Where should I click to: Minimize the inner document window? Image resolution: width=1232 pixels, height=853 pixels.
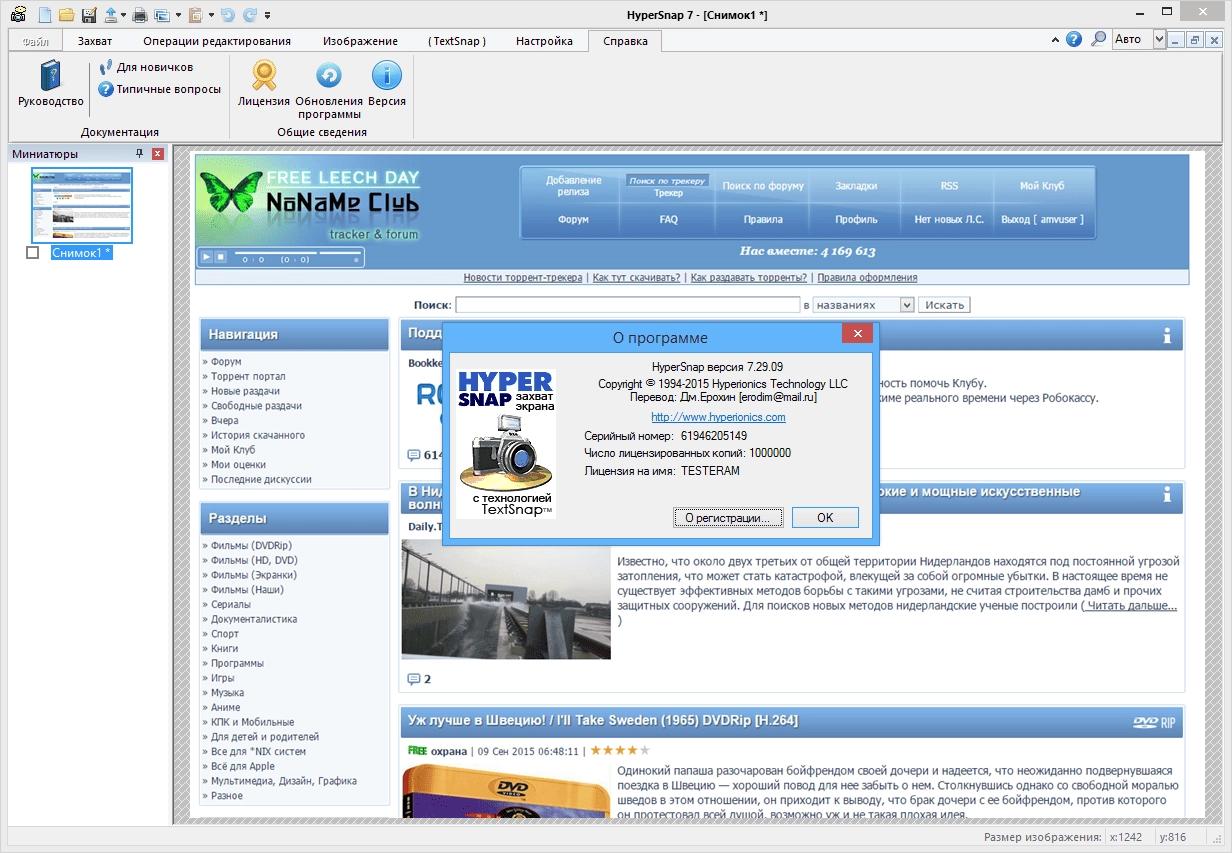(x=1177, y=40)
